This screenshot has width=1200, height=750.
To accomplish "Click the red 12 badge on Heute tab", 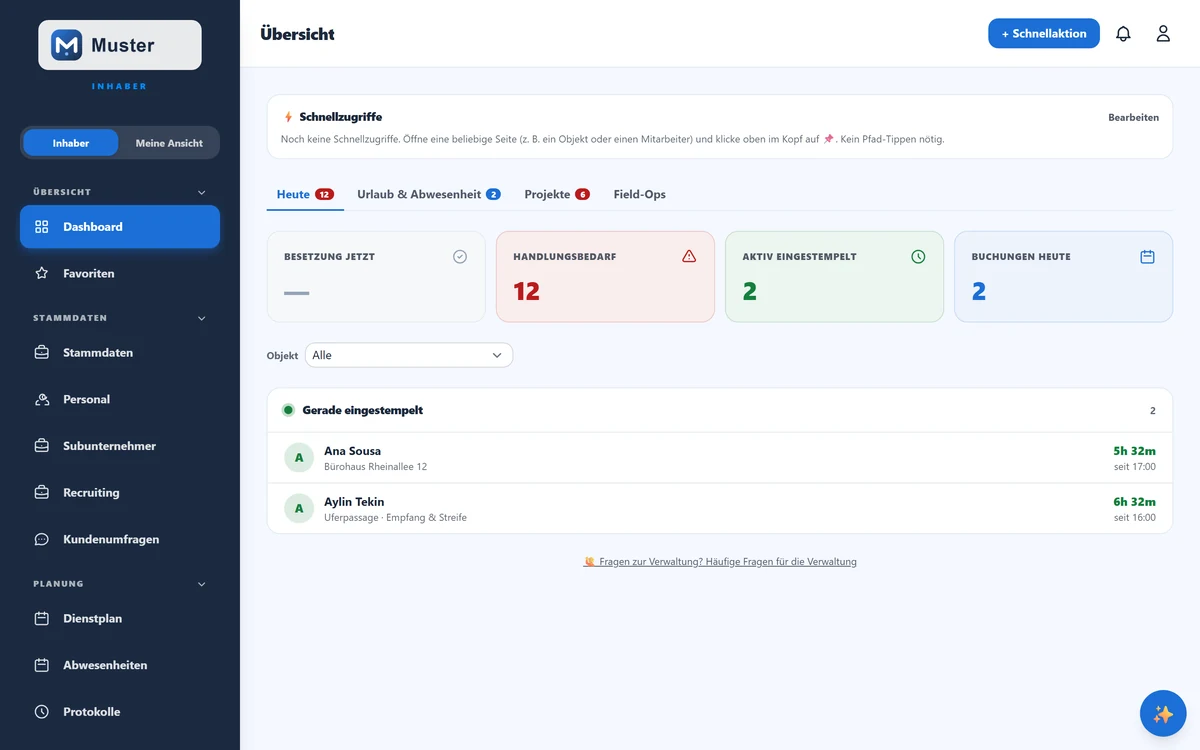I will pyautogui.click(x=324, y=194).
